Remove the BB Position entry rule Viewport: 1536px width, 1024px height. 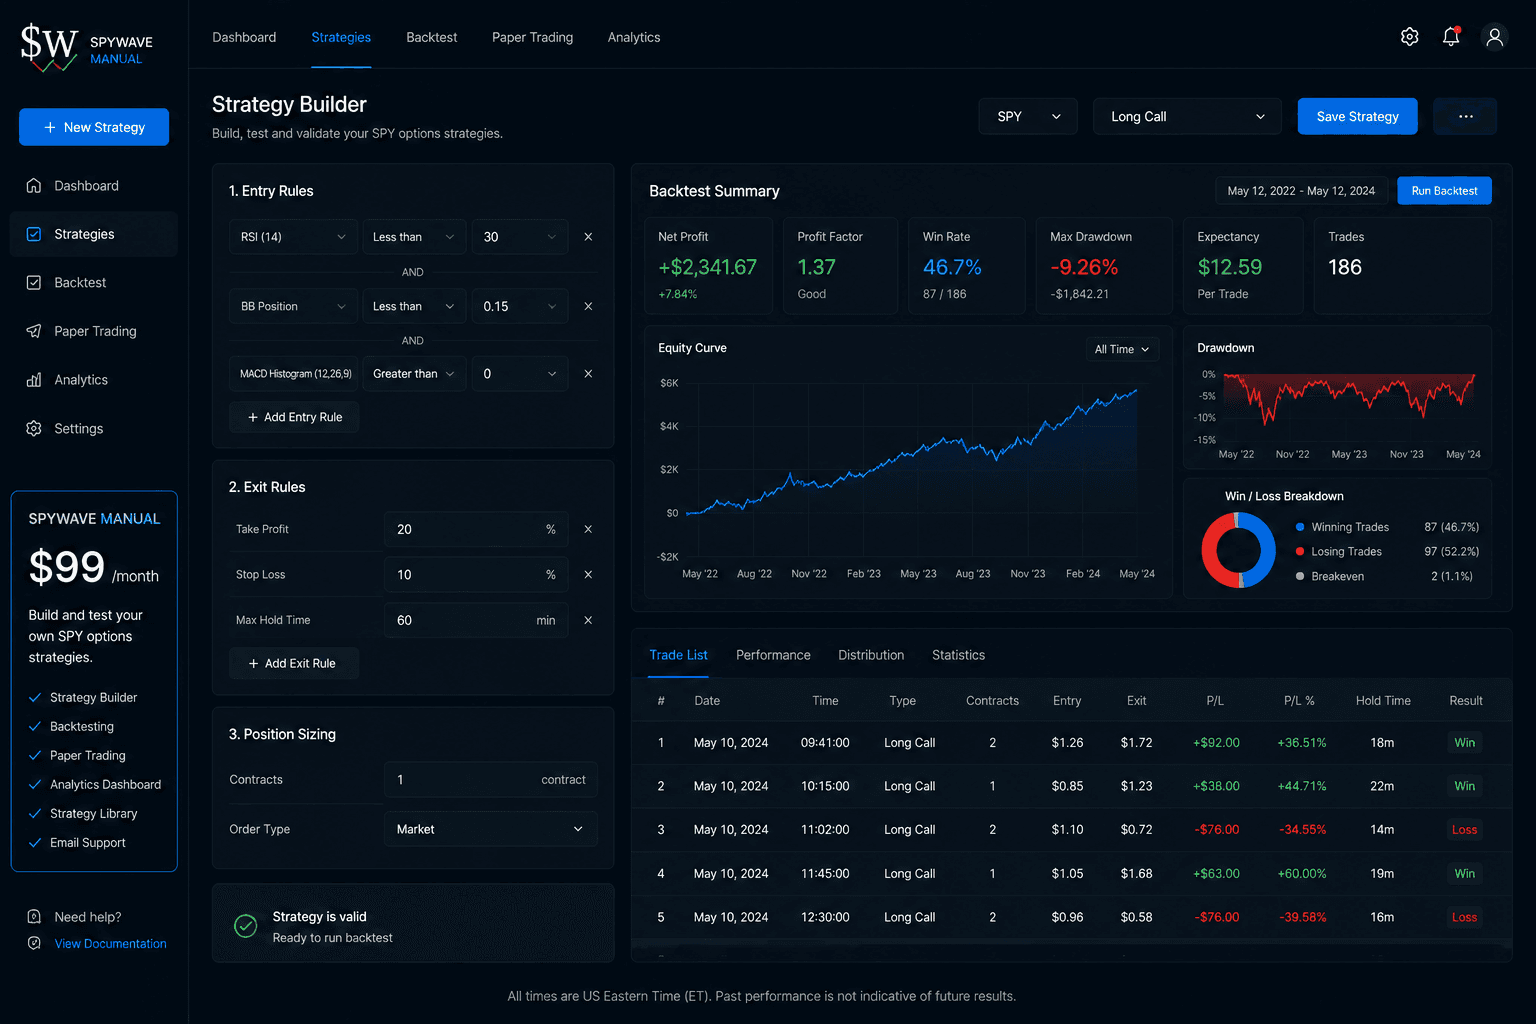[x=588, y=306]
